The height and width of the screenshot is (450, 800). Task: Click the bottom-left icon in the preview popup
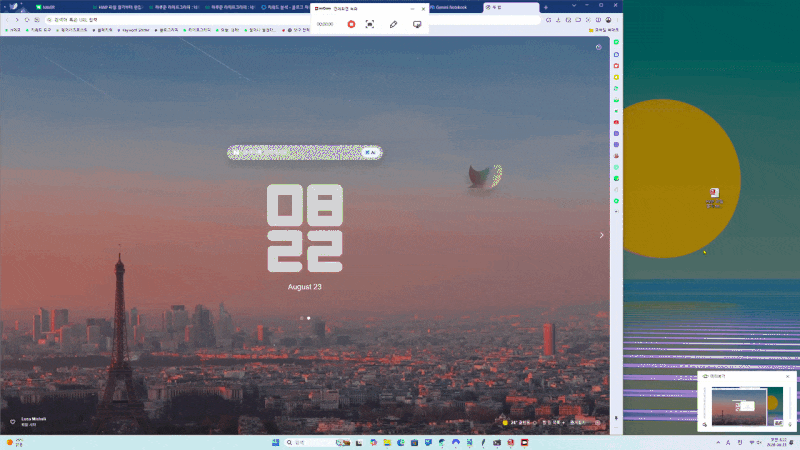[x=705, y=424]
